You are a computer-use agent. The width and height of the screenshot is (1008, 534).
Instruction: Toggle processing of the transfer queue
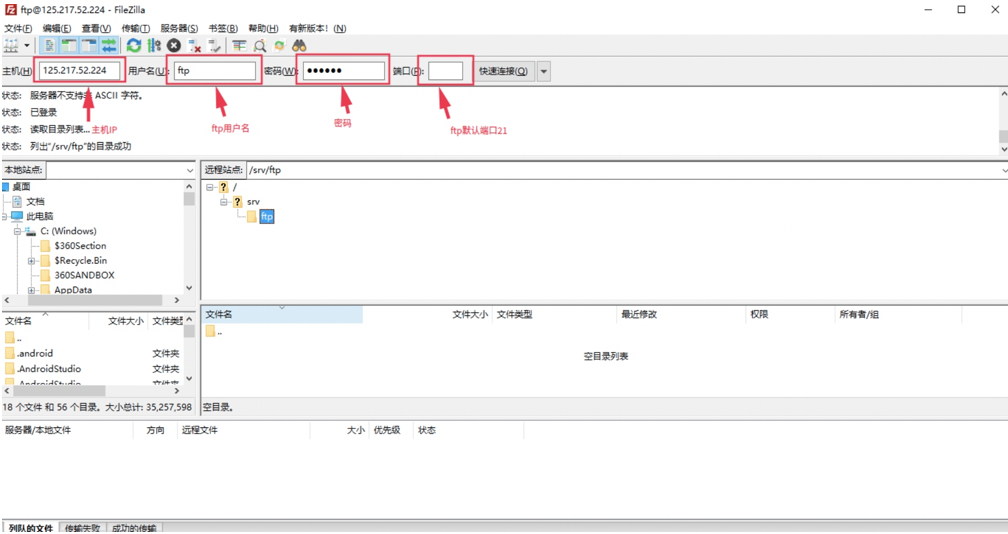154,46
